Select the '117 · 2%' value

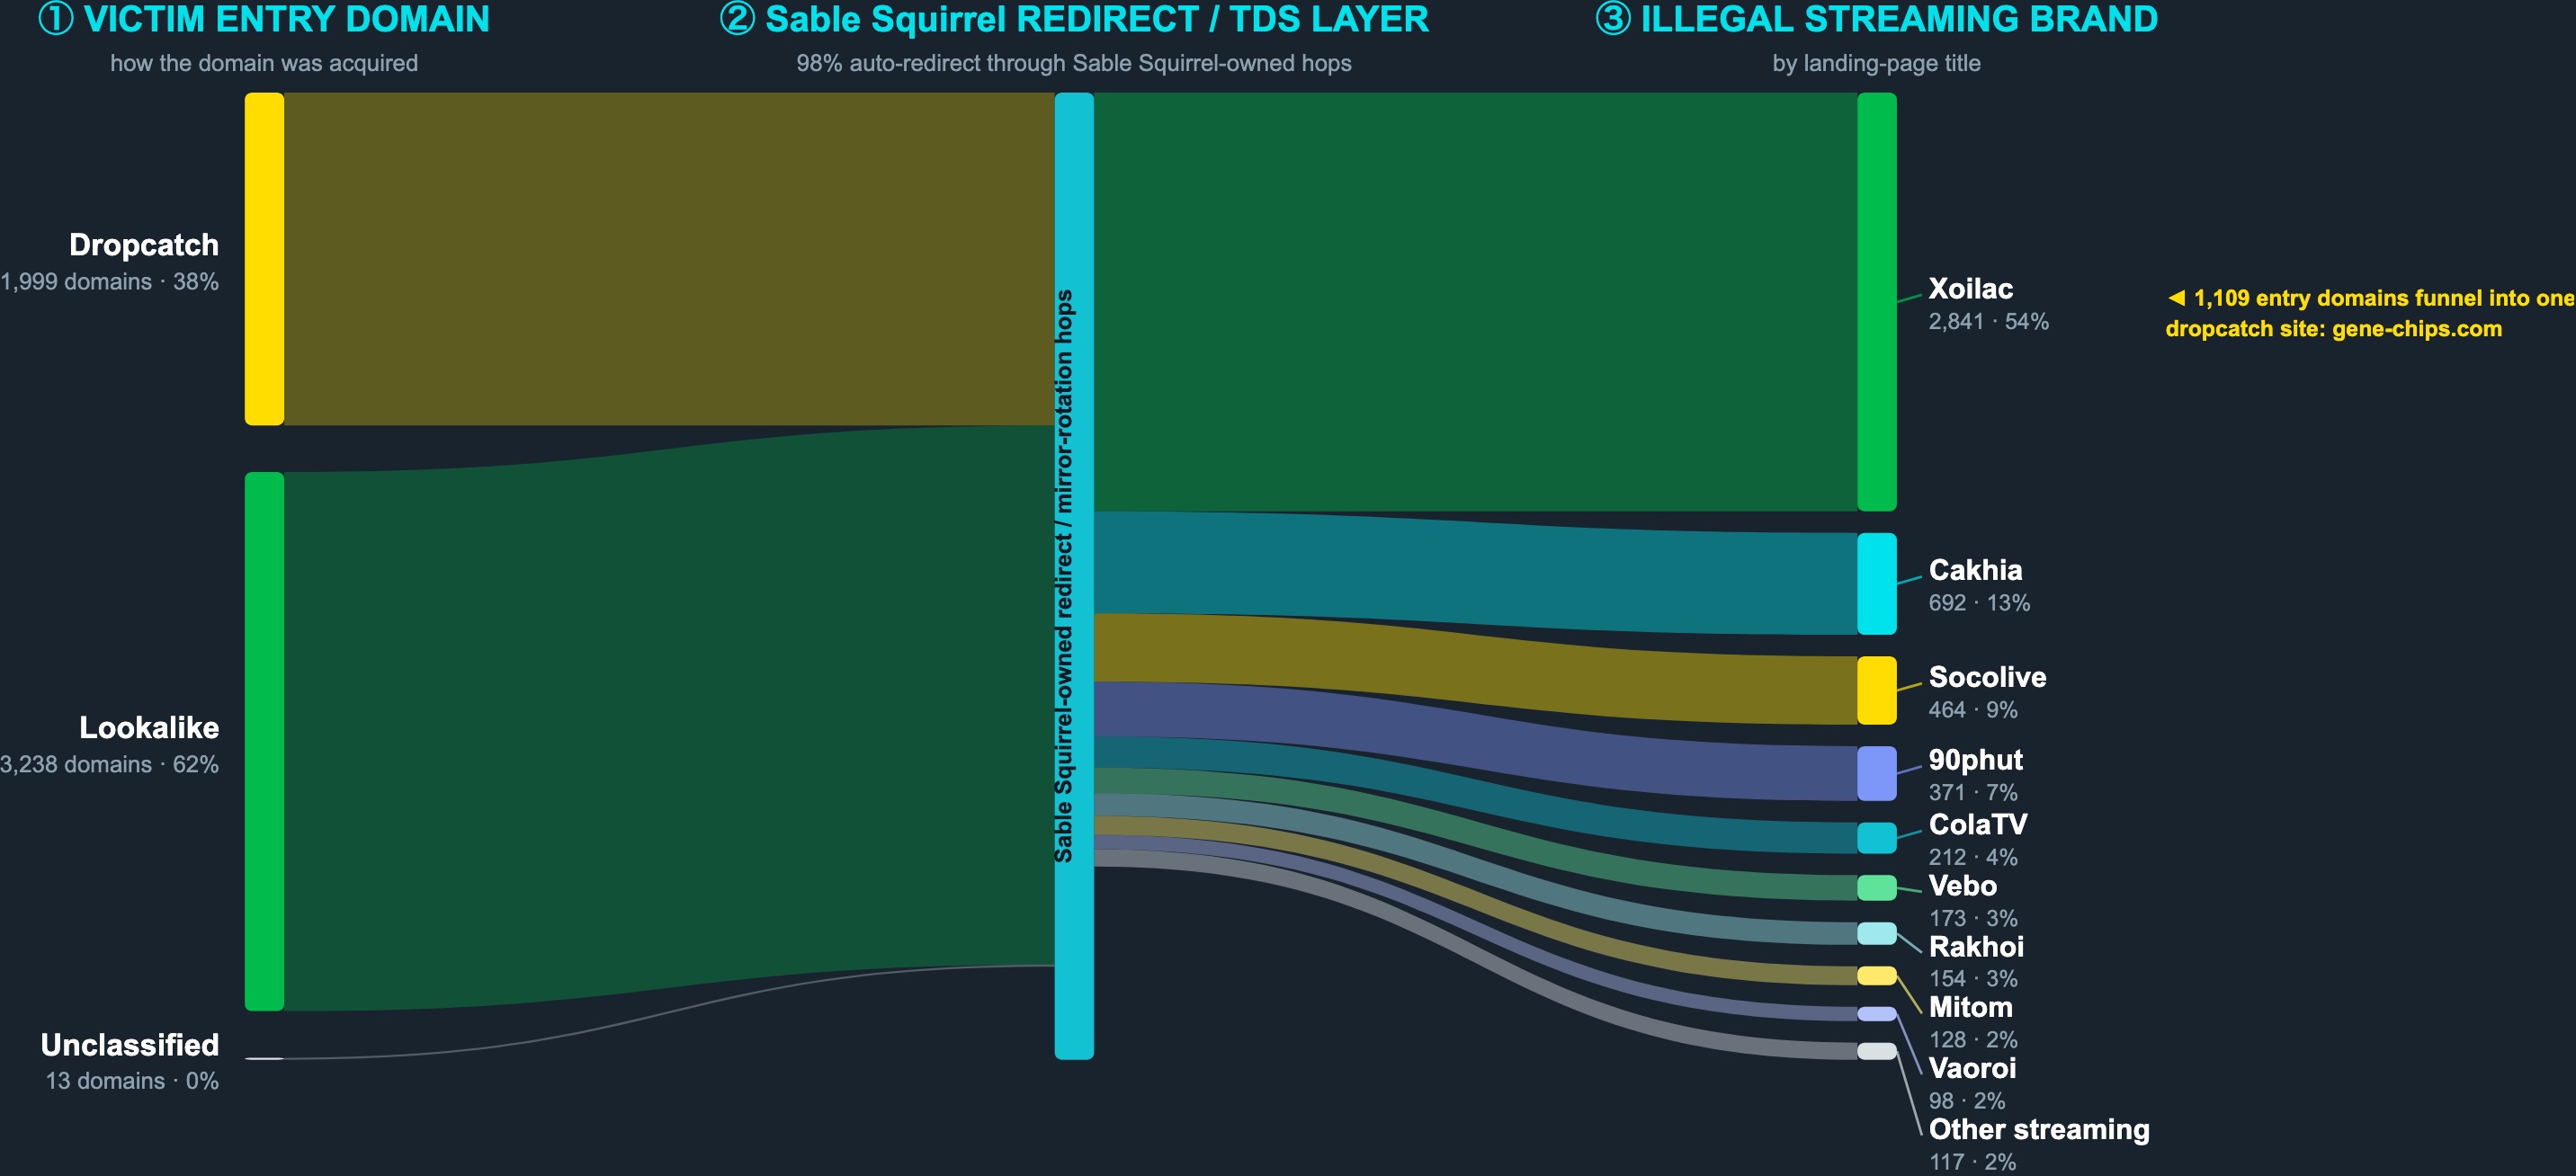[1972, 1162]
